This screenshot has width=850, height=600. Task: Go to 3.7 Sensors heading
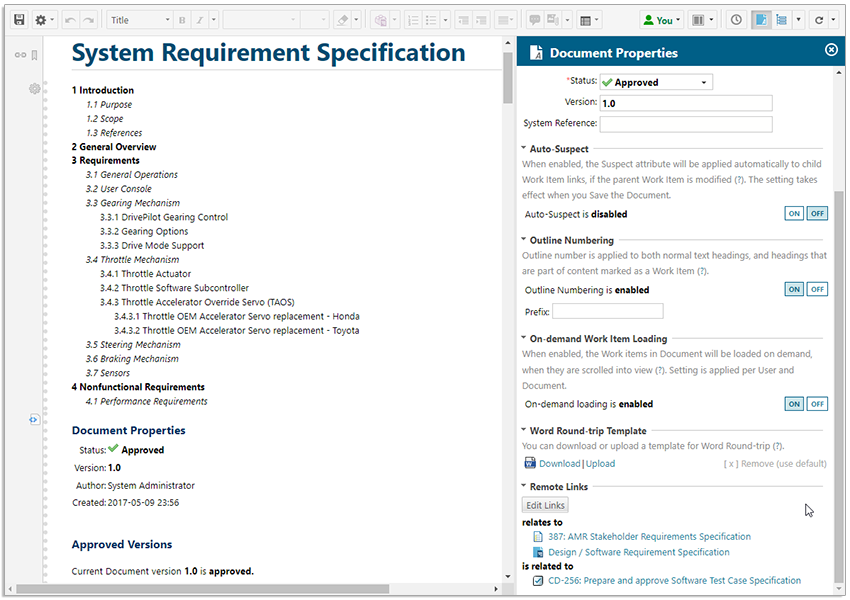point(107,373)
